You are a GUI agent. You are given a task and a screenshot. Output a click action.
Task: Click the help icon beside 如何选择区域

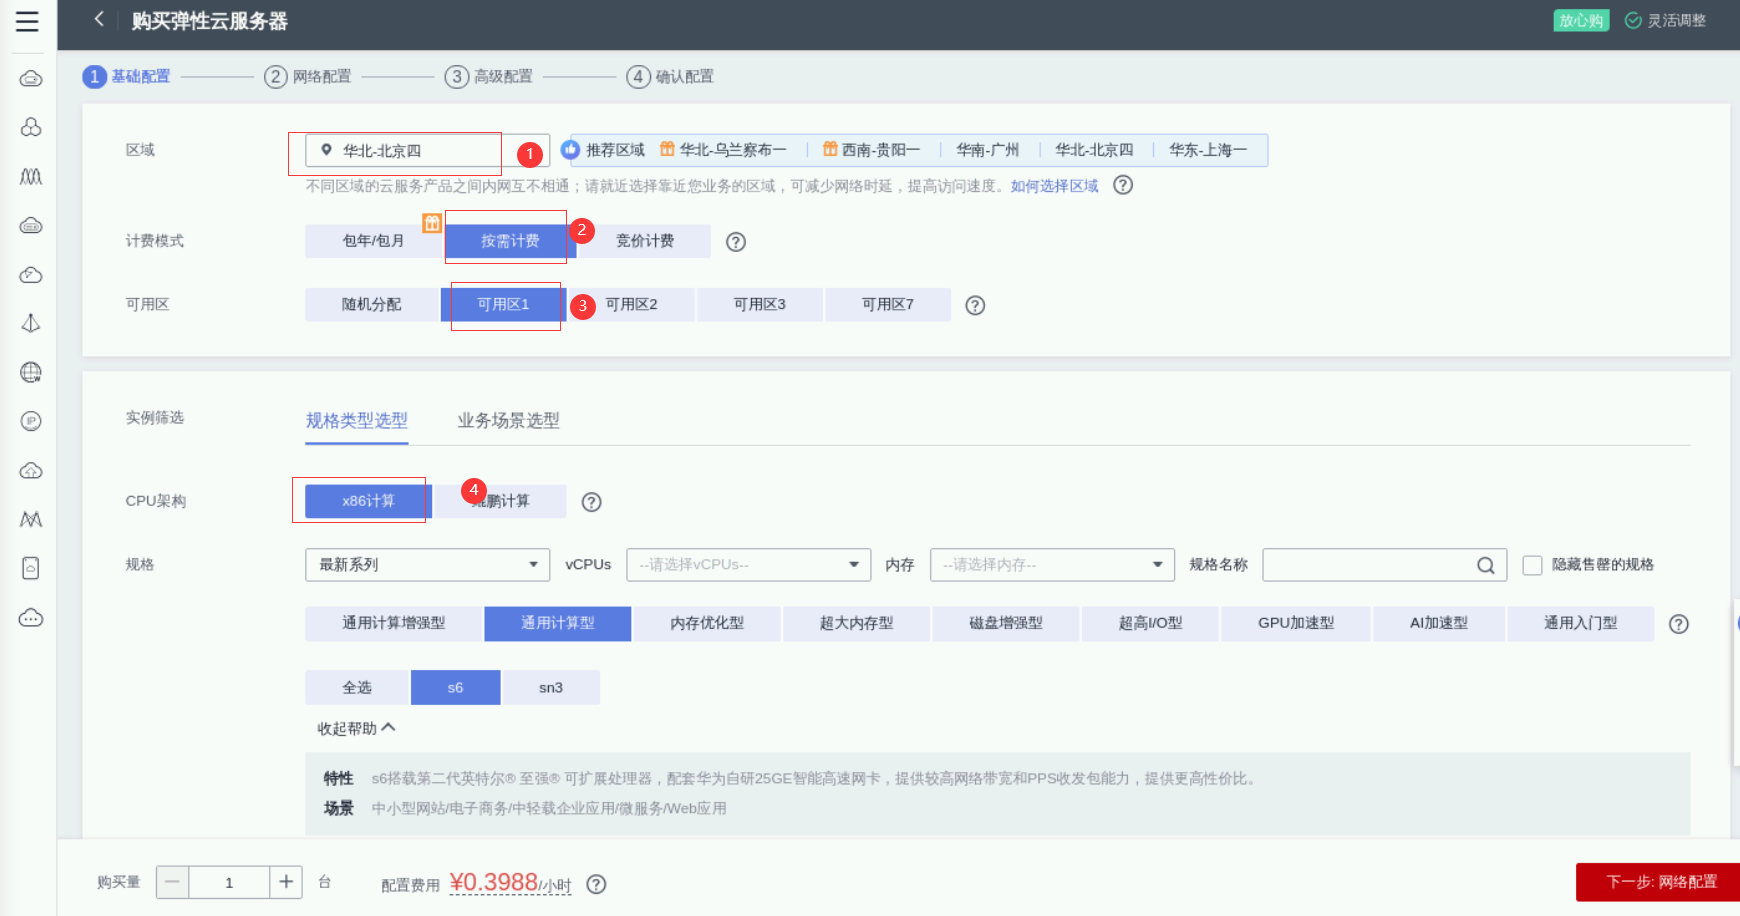click(x=1123, y=185)
